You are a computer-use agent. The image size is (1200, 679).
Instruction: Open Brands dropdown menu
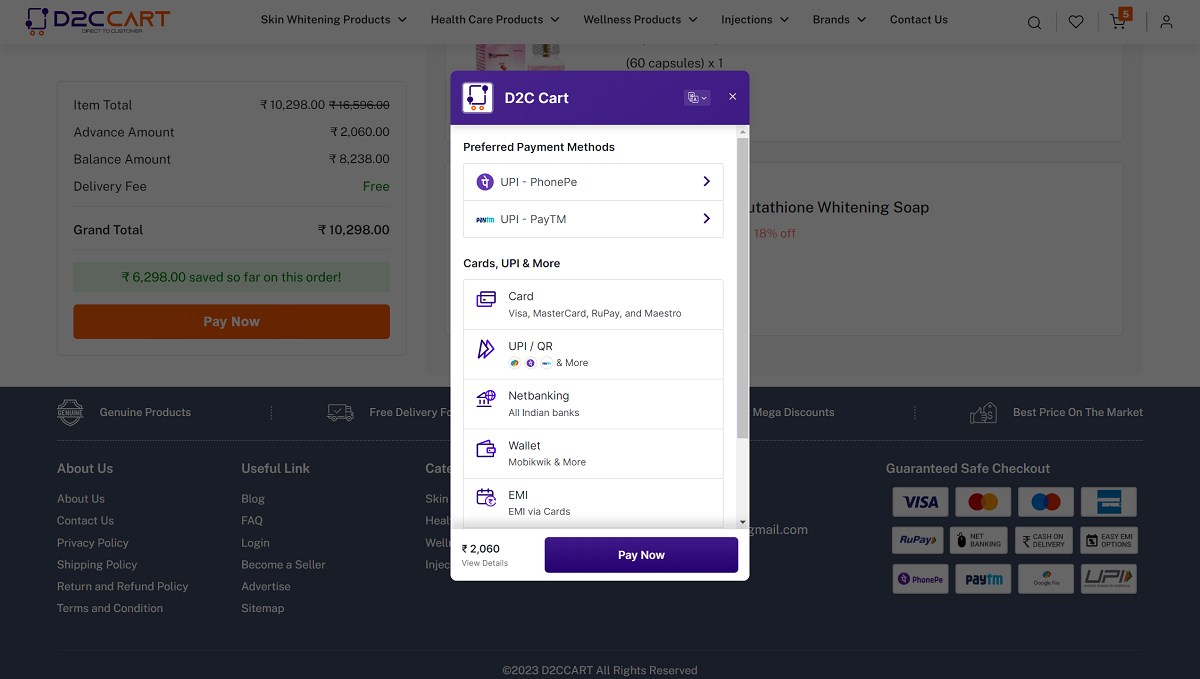pos(839,19)
